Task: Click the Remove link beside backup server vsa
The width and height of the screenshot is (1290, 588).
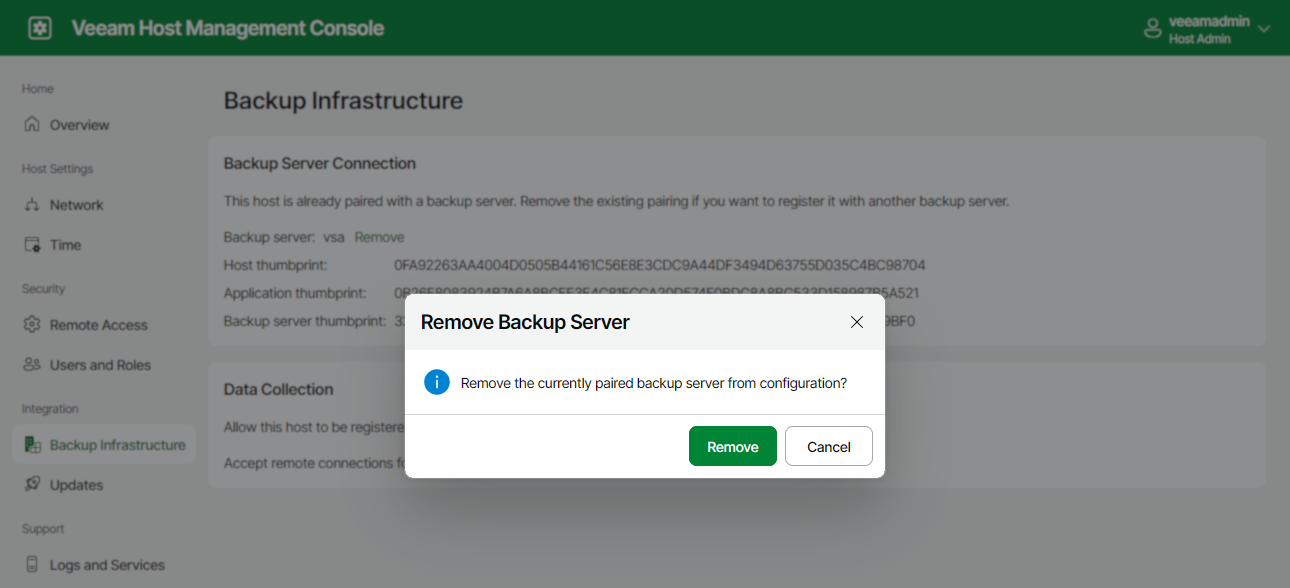Action: click(x=379, y=236)
